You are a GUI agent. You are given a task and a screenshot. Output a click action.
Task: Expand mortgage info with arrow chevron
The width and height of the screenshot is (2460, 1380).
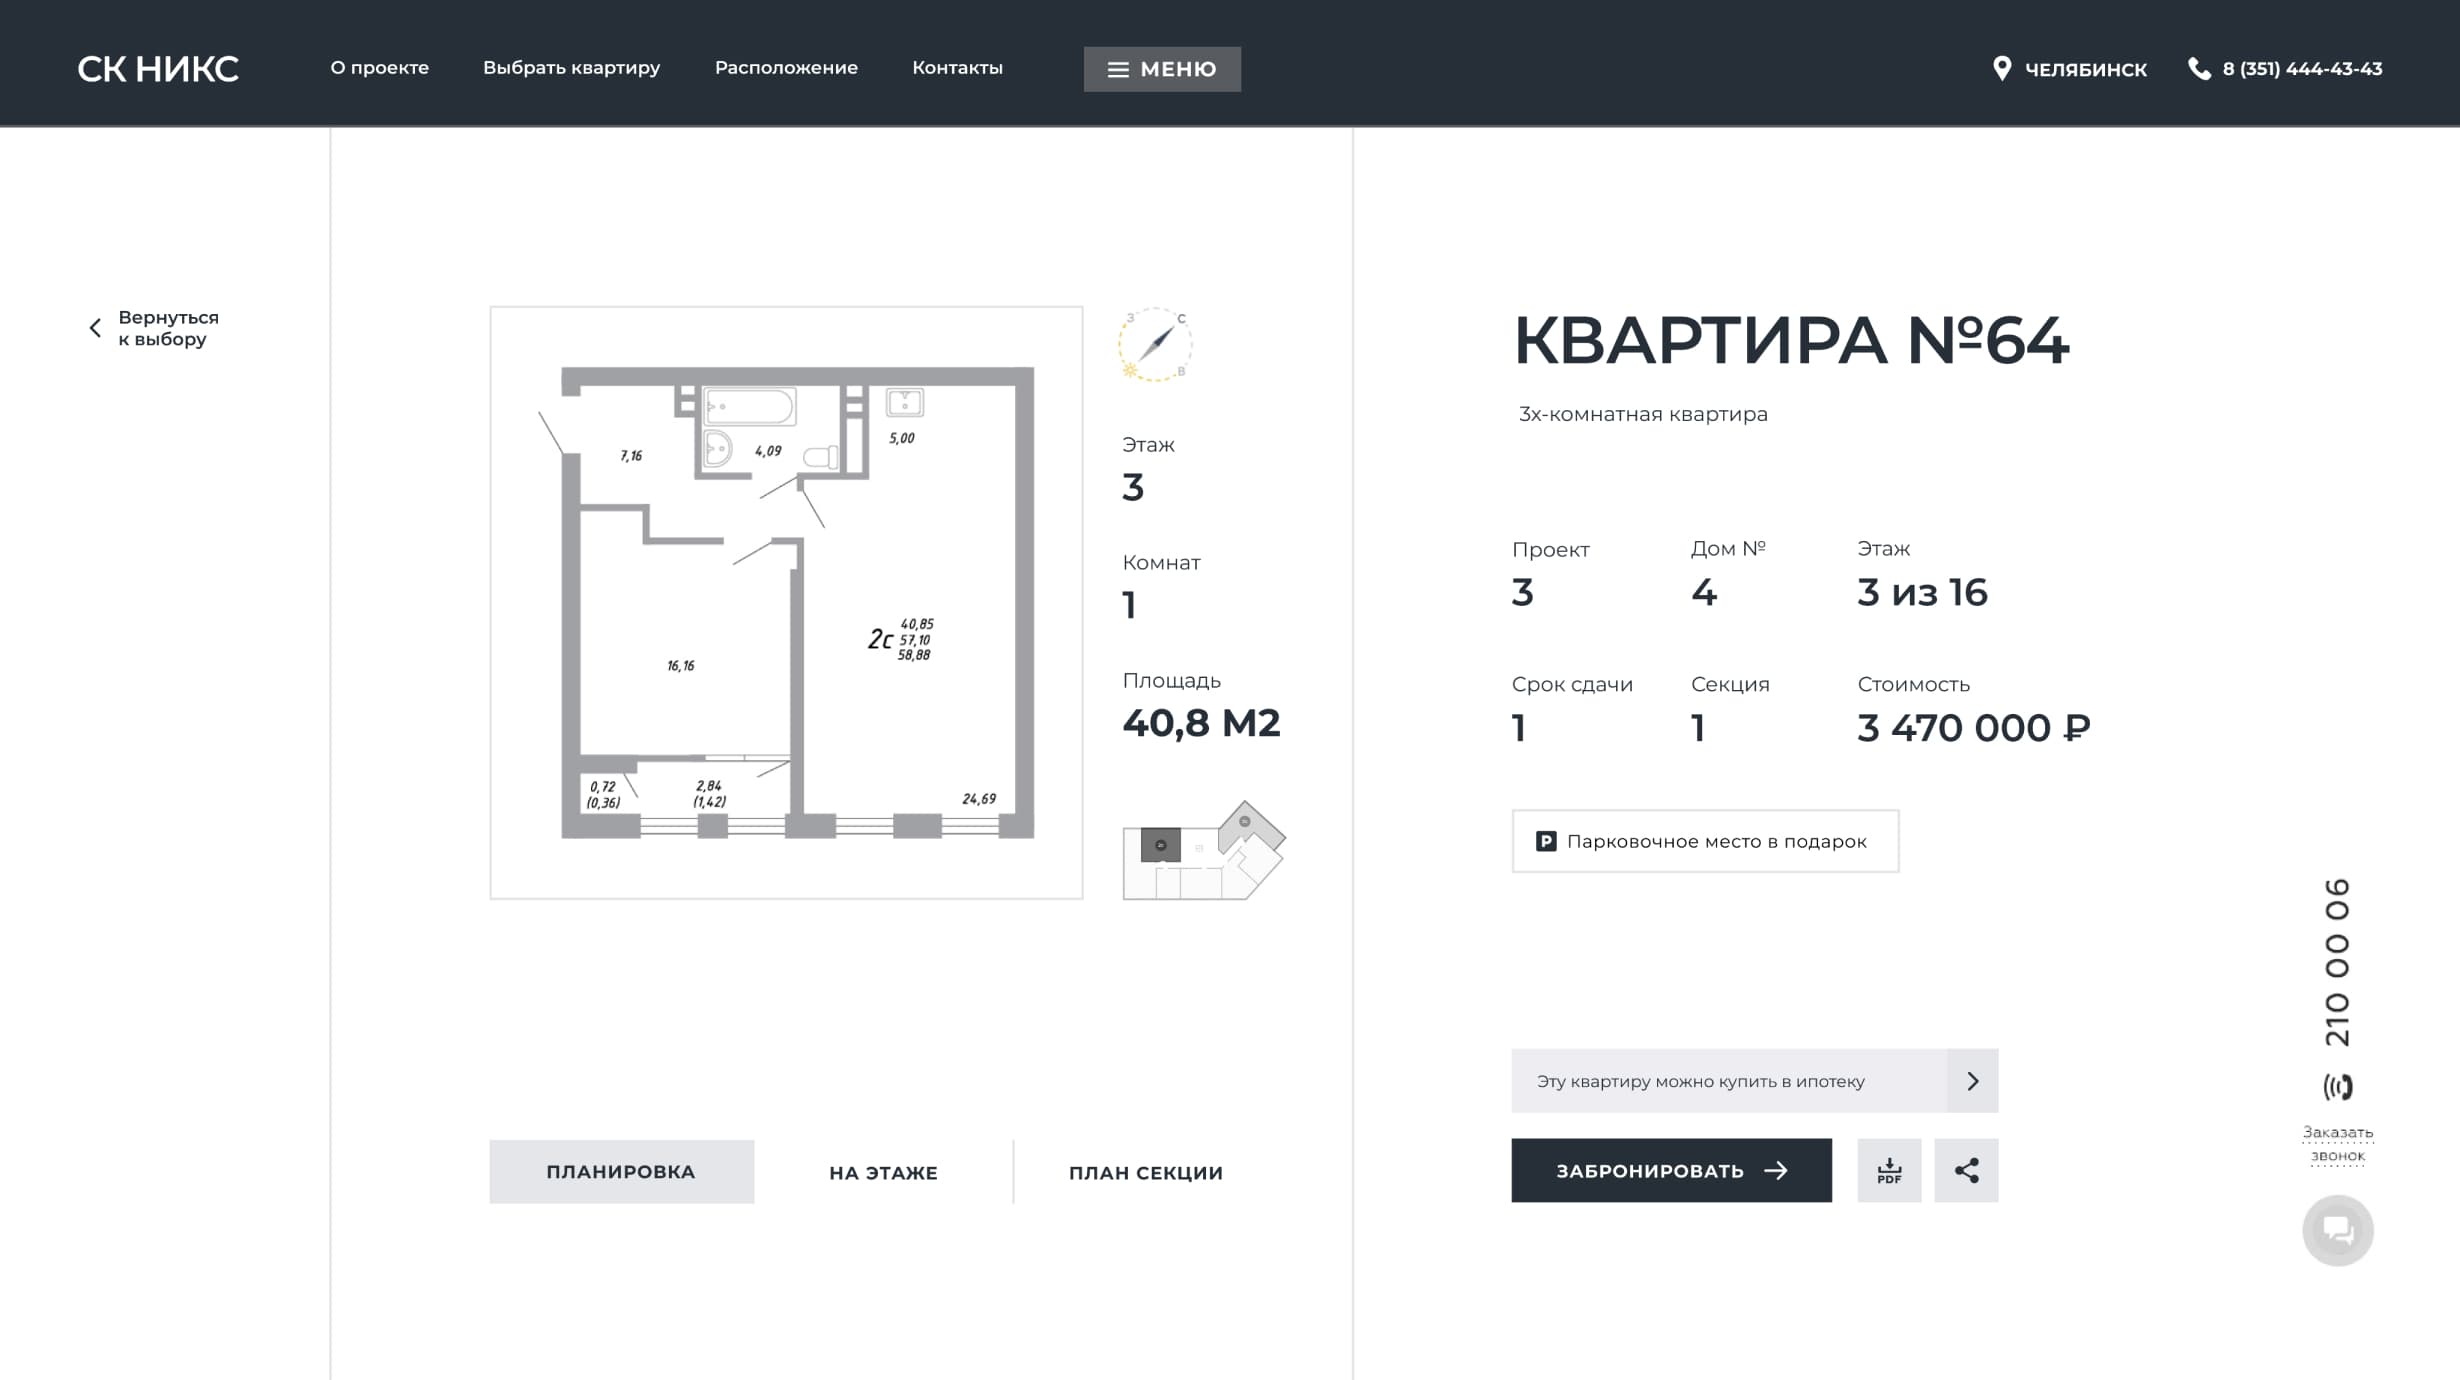pyautogui.click(x=1972, y=1081)
